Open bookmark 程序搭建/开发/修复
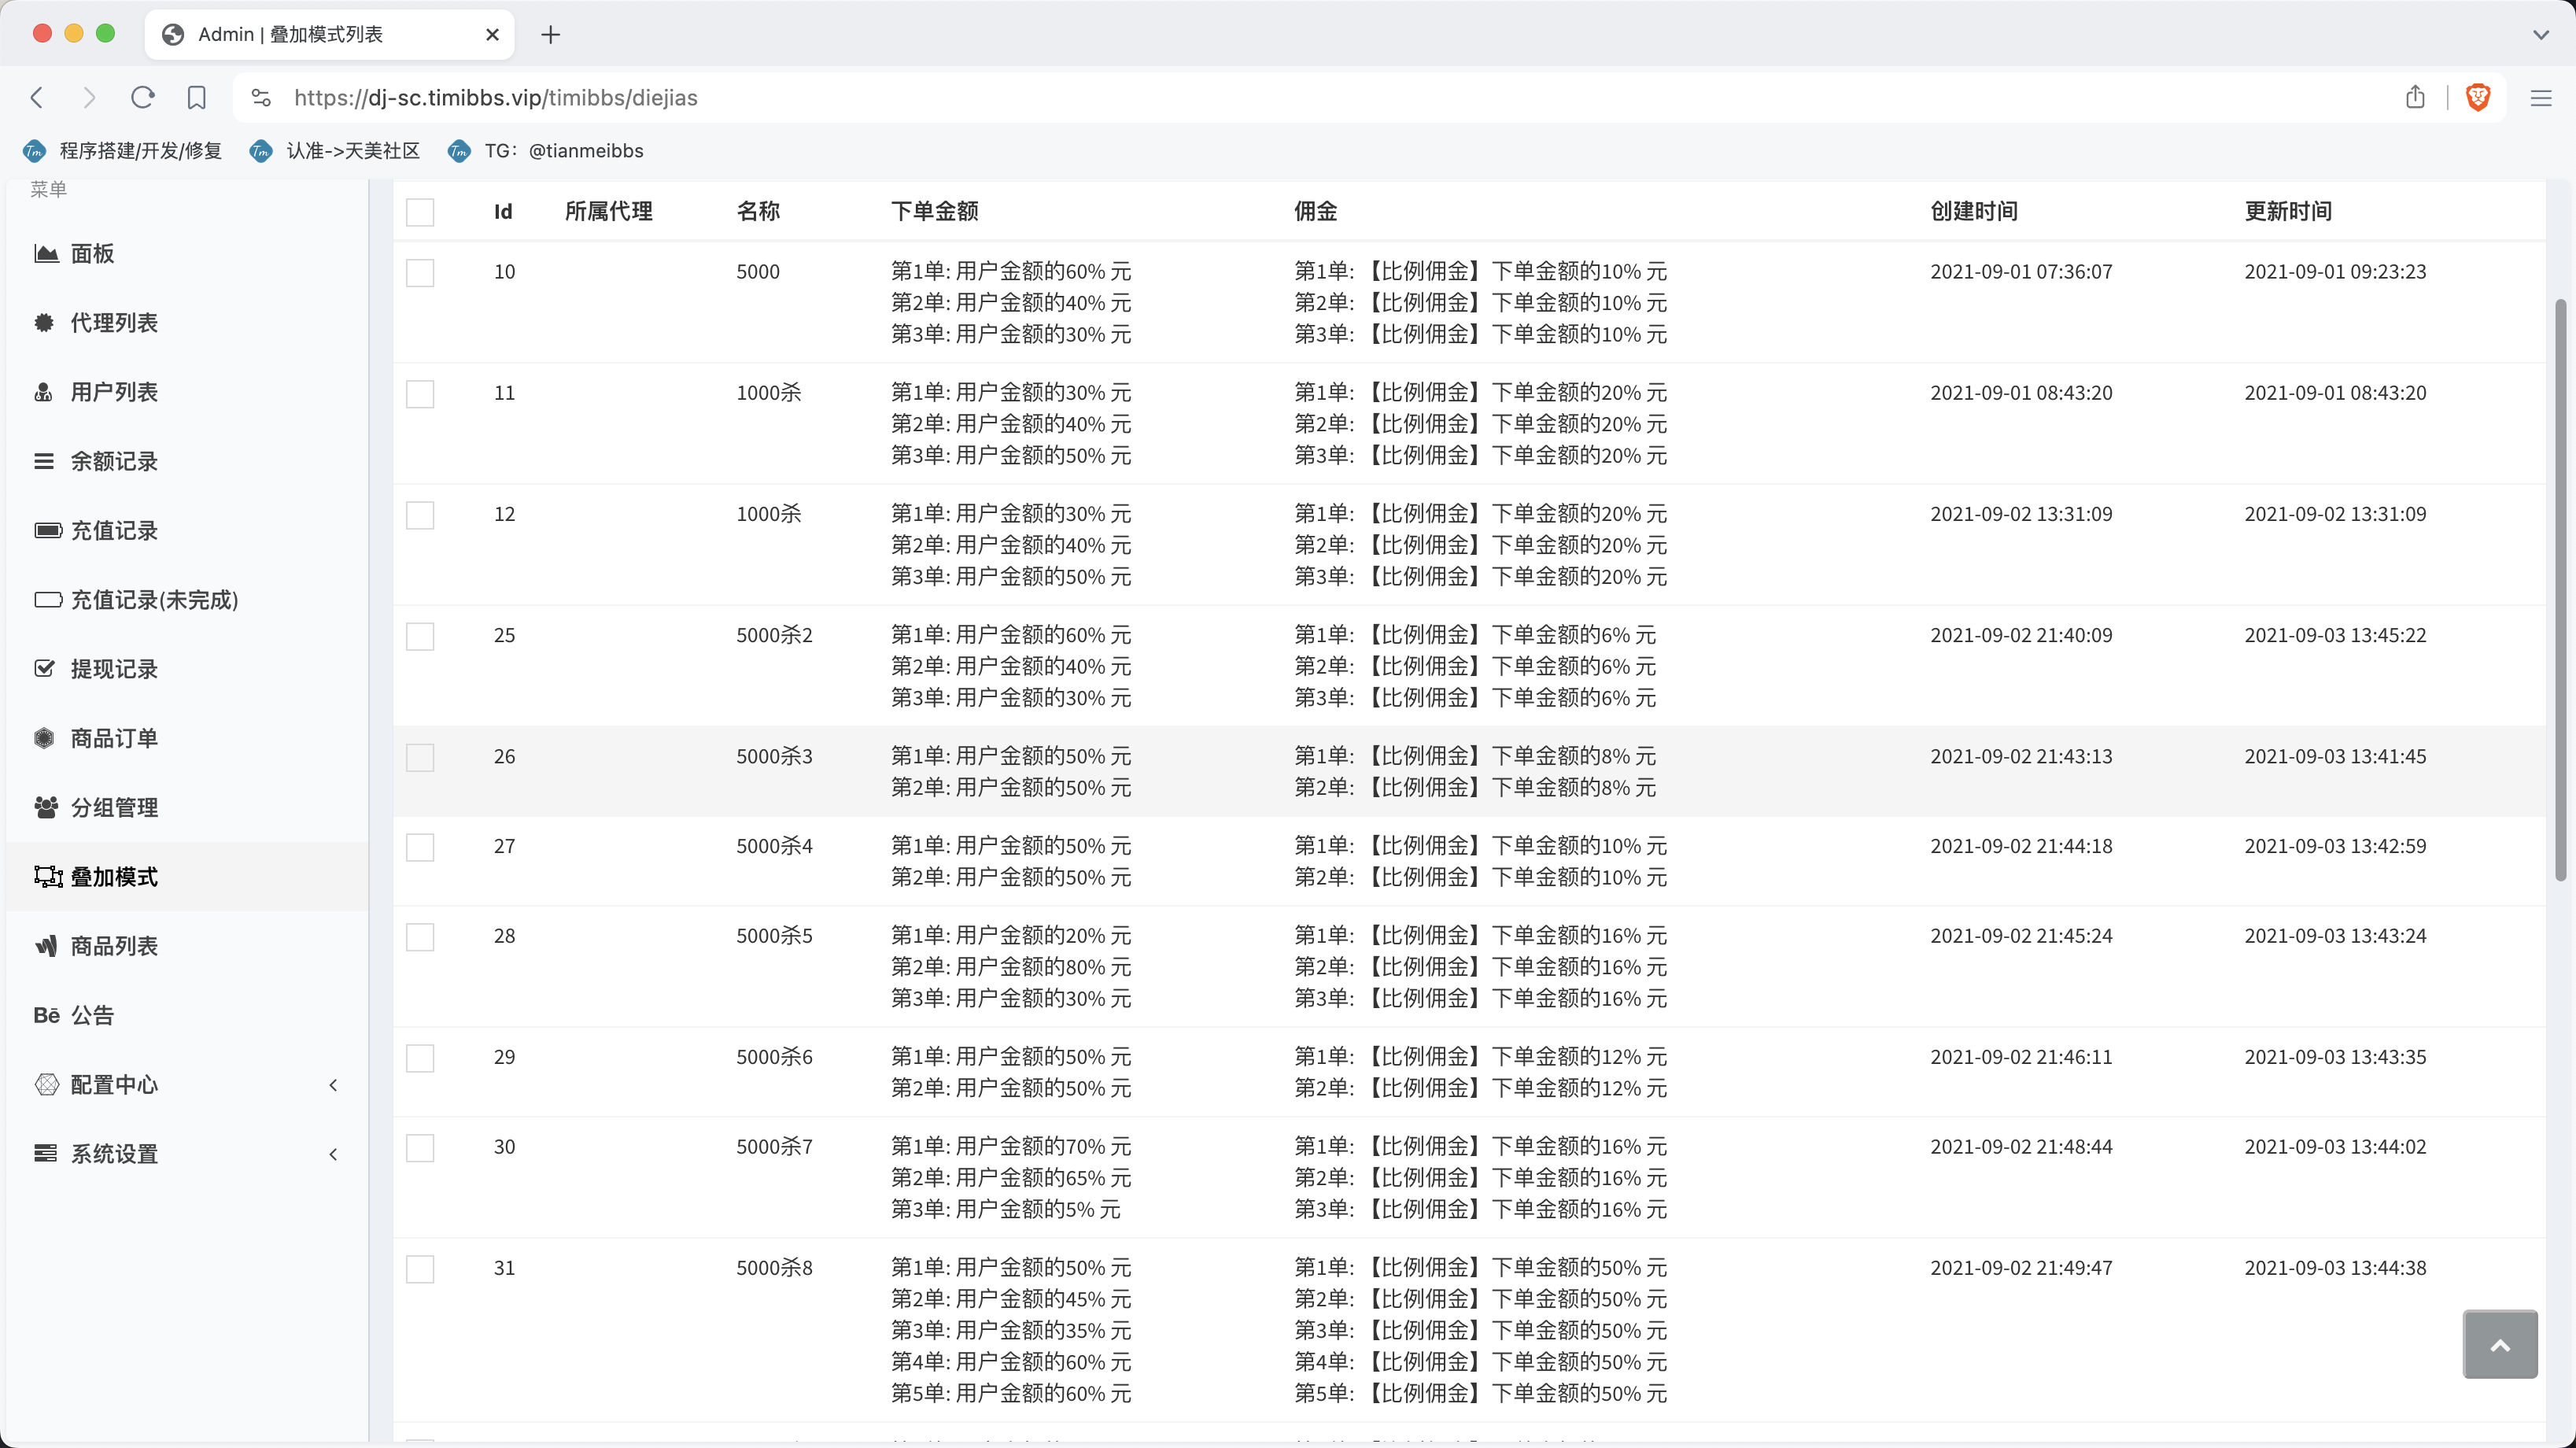This screenshot has width=2576, height=1448. (x=123, y=151)
